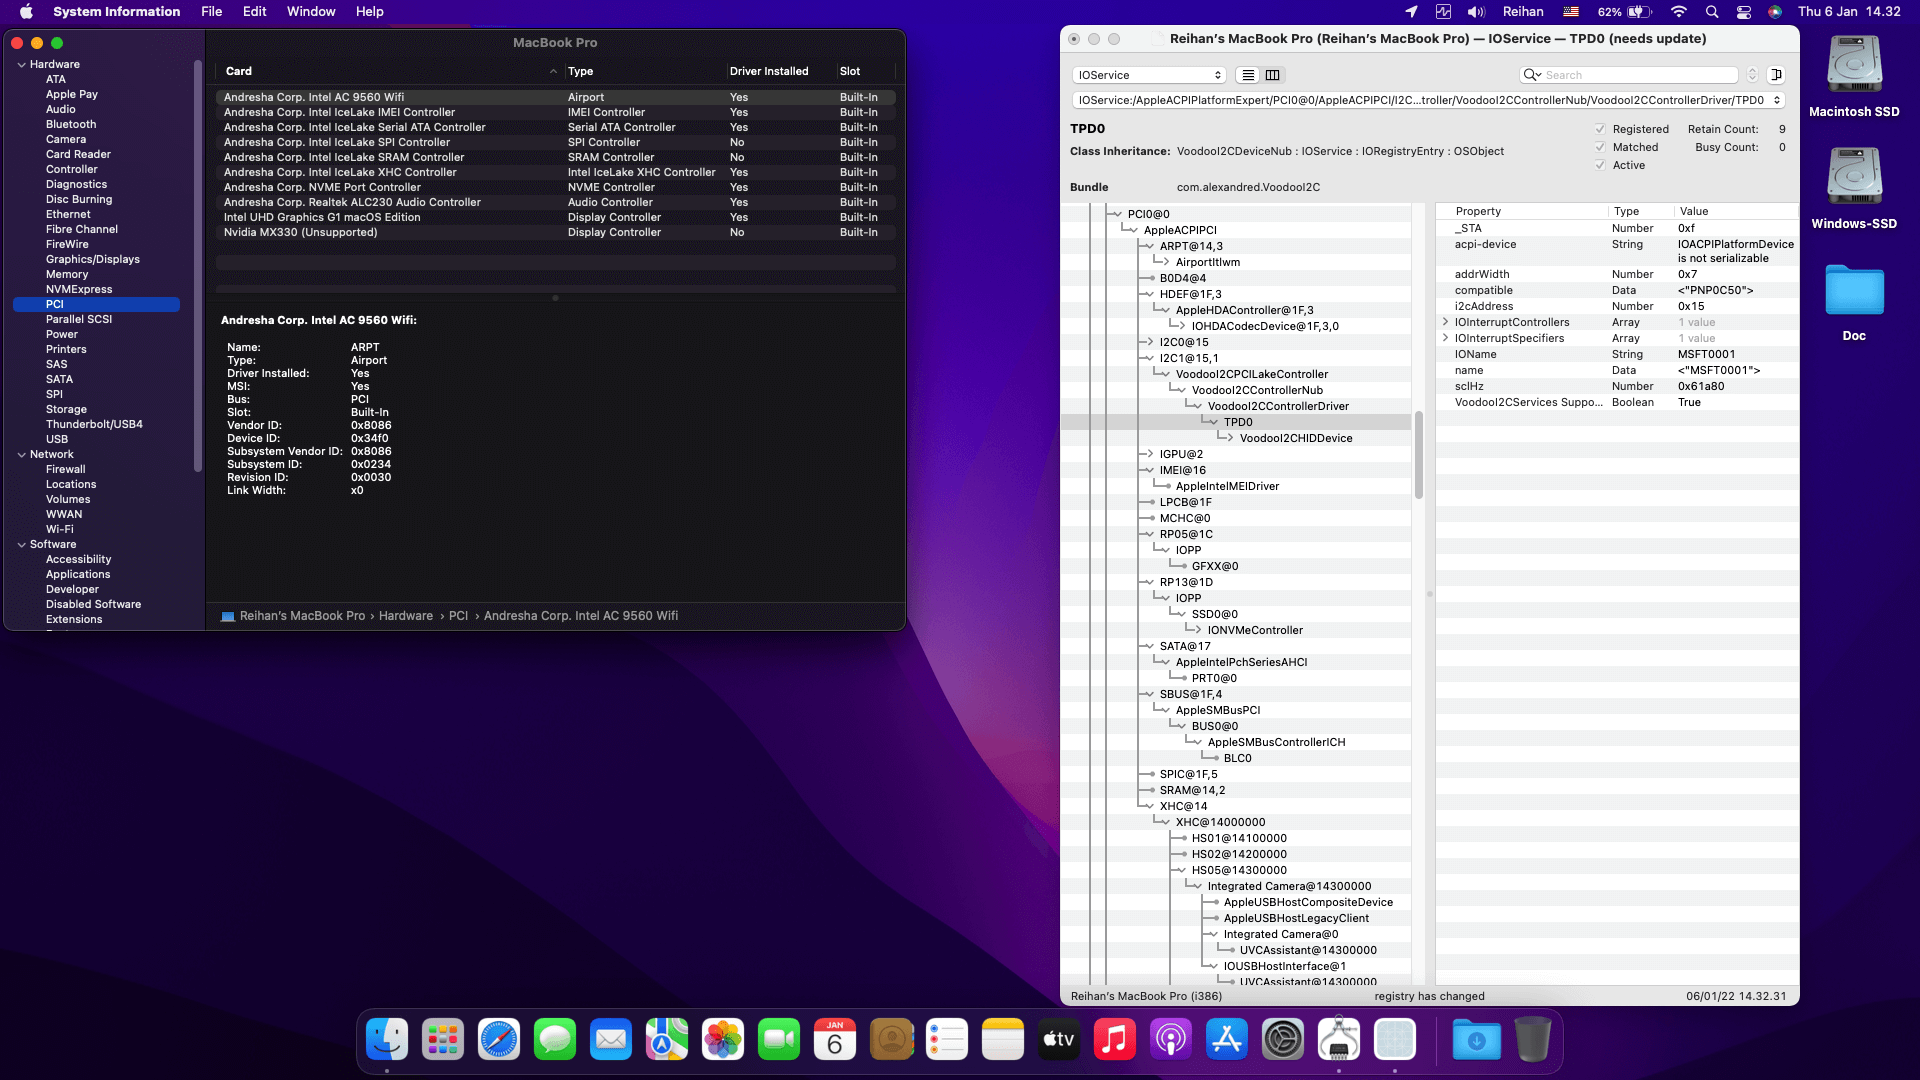Image resolution: width=1920 pixels, height=1080 pixels.
Task: Select the sclHz property row
Action: point(1616,386)
